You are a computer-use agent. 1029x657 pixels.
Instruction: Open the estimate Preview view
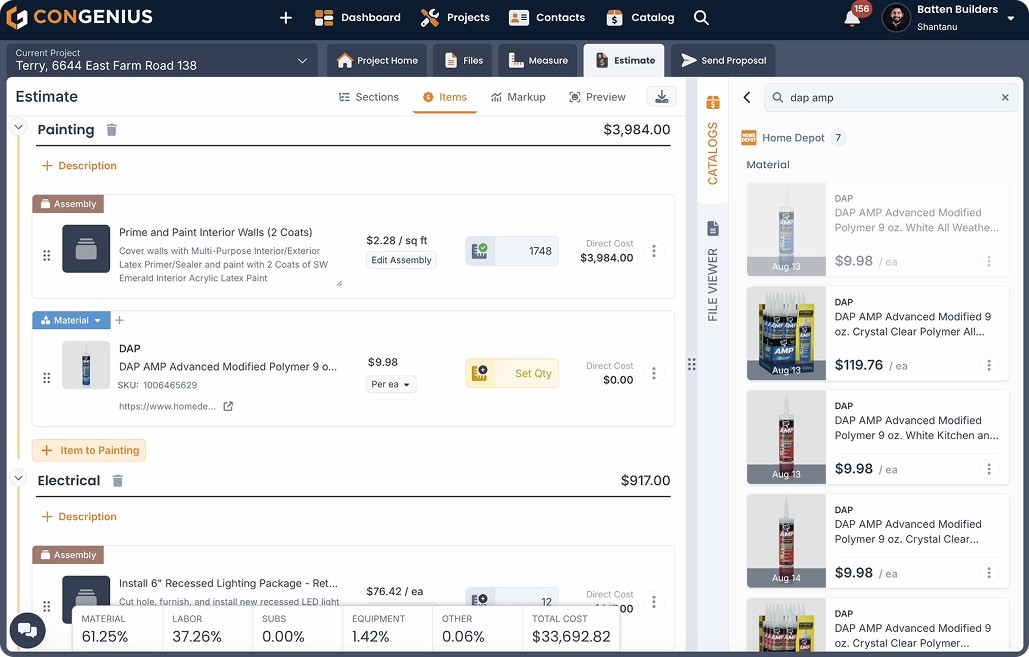click(597, 97)
